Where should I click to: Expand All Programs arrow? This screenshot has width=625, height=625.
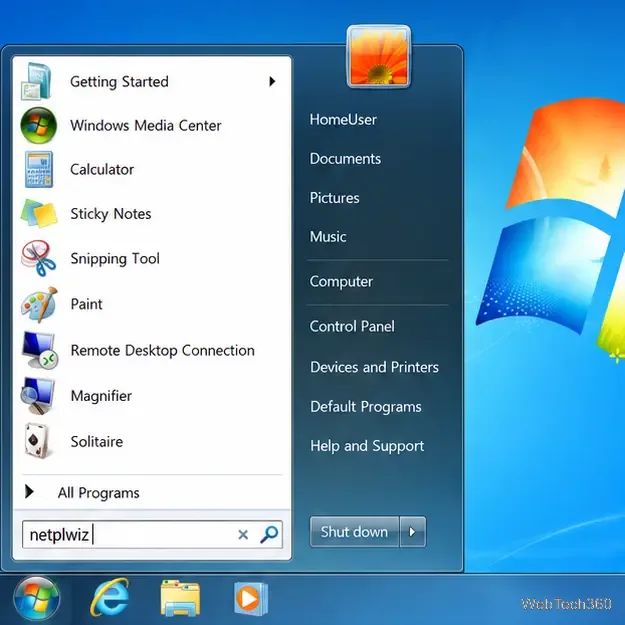click(29, 492)
